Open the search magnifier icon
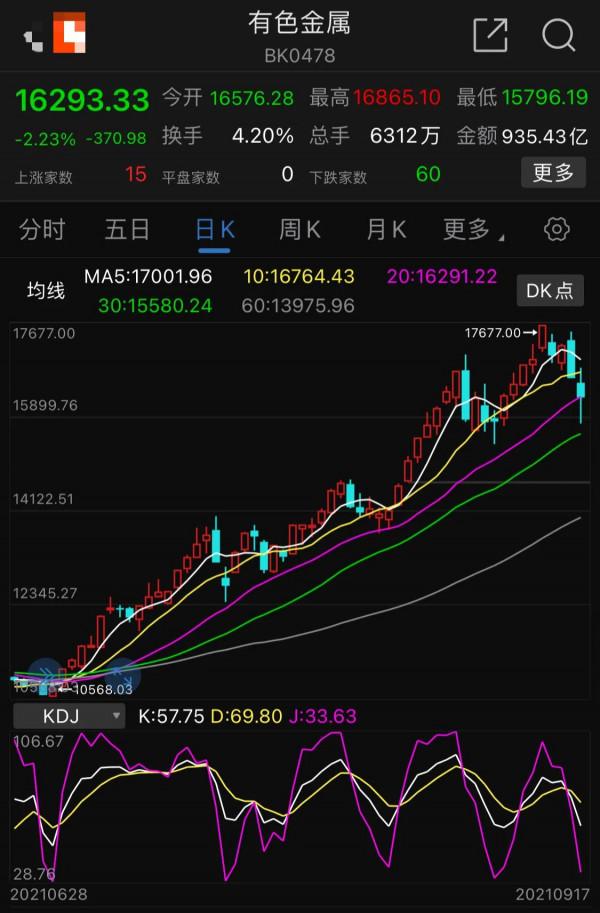Image resolution: width=600 pixels, height=913 pixels. tap(559, 36)
